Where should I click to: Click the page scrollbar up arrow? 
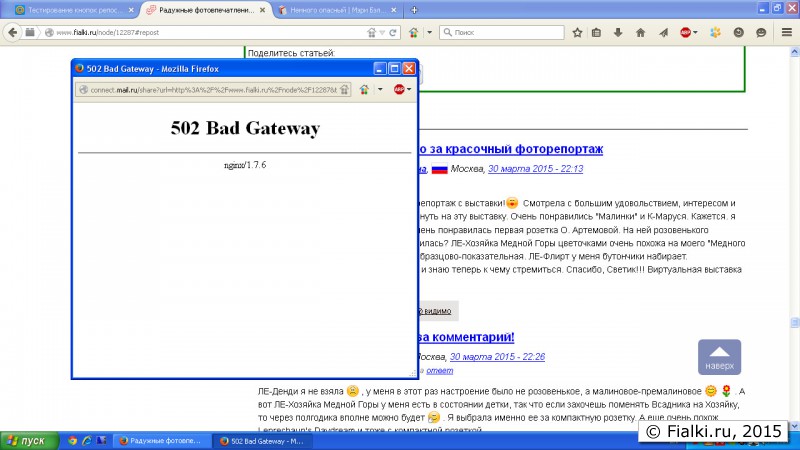pyautogui.click(x=794, y=52)
